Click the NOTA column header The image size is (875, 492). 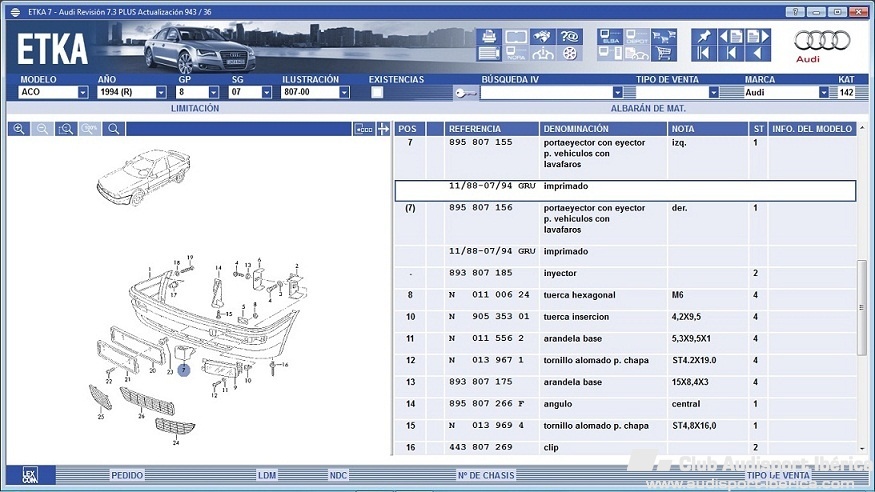coord(708,129)
